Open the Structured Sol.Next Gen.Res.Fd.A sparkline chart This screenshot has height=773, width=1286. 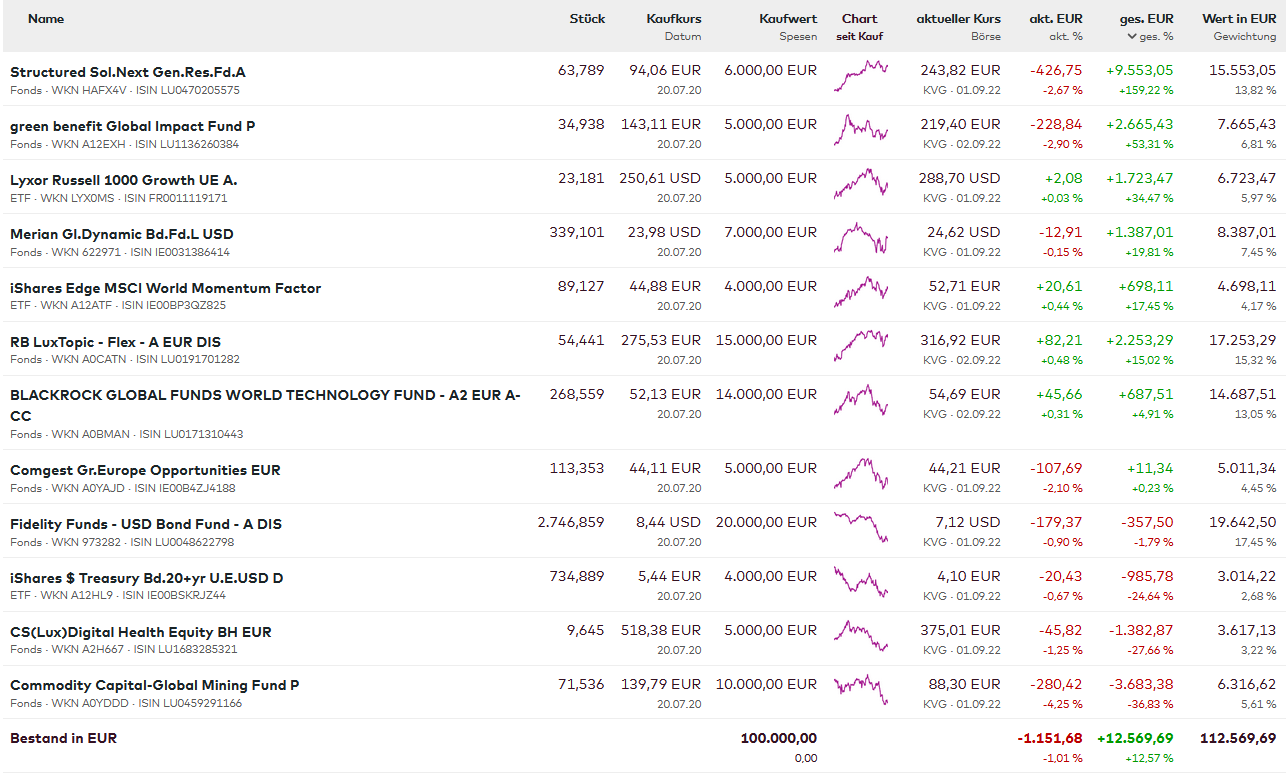click(860, 77)
